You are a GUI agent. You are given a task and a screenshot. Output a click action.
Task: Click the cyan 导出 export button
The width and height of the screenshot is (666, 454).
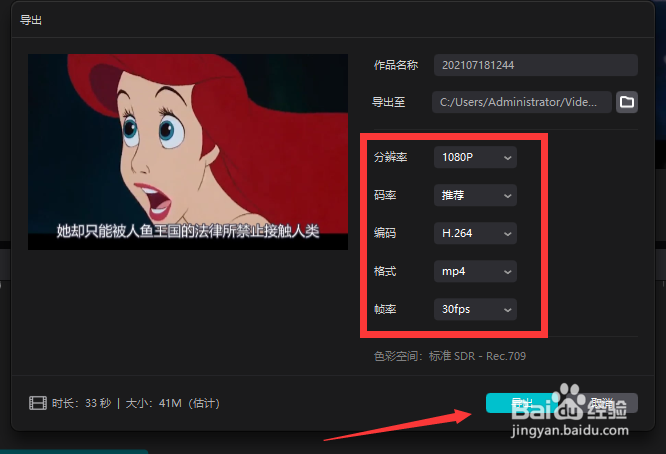pyautogui.click(x=522, y=403)
